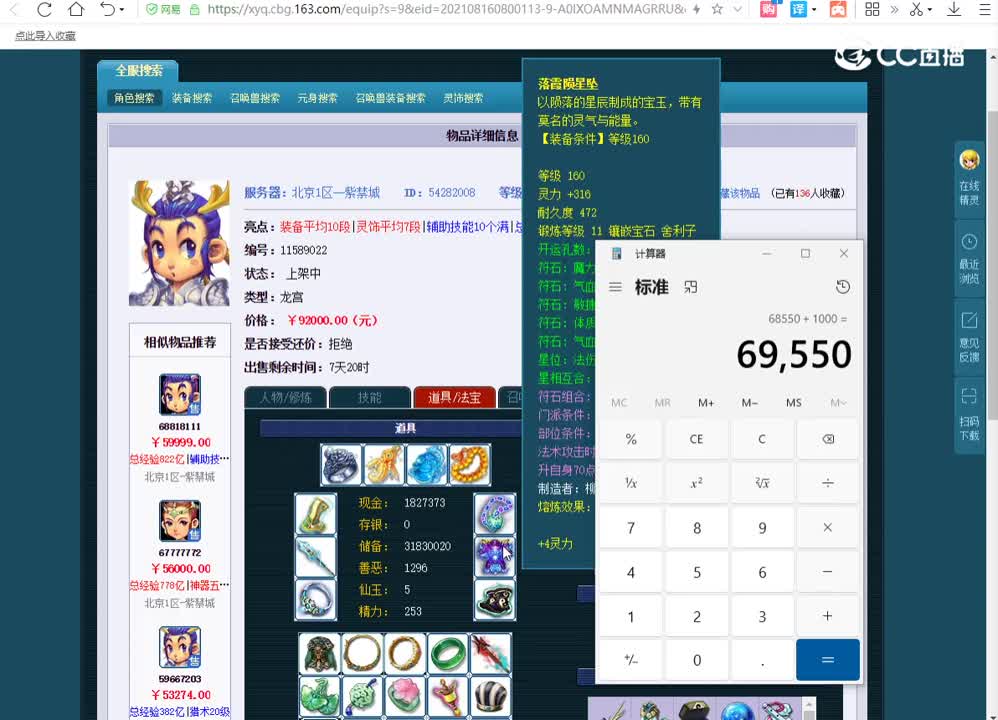Open the browser hamburger main menu
The height and width of the screenshot is (720, 998).
point(984,10)
